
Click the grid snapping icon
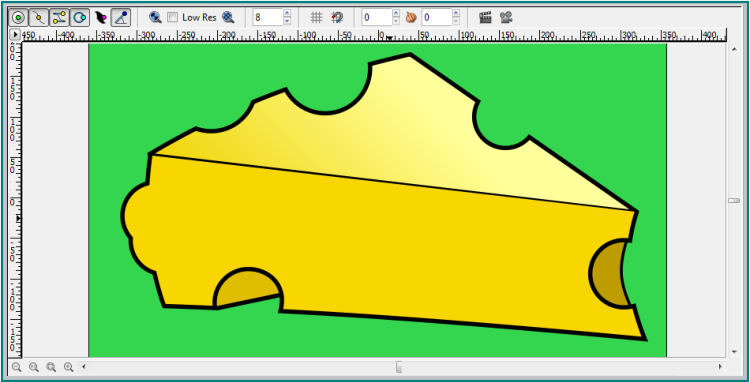point(337,18)
